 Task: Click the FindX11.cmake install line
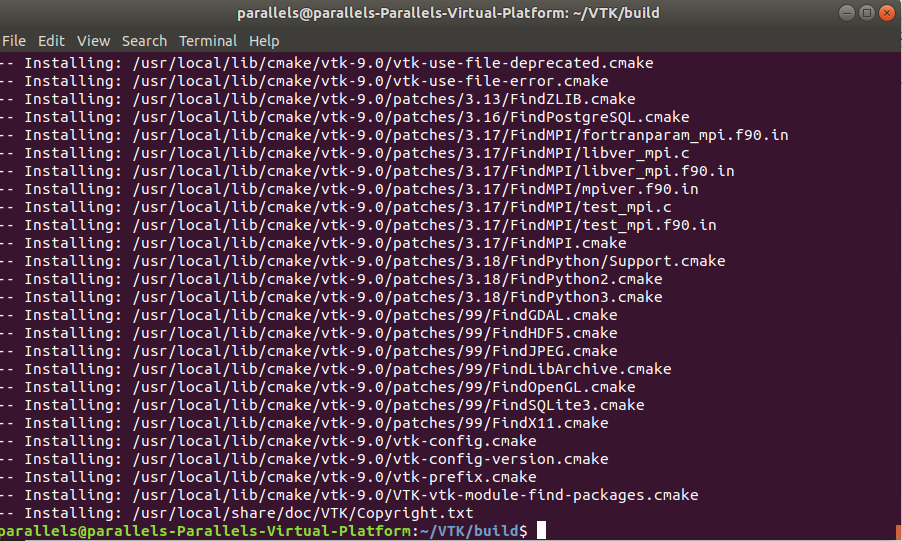tap(304, 423)
